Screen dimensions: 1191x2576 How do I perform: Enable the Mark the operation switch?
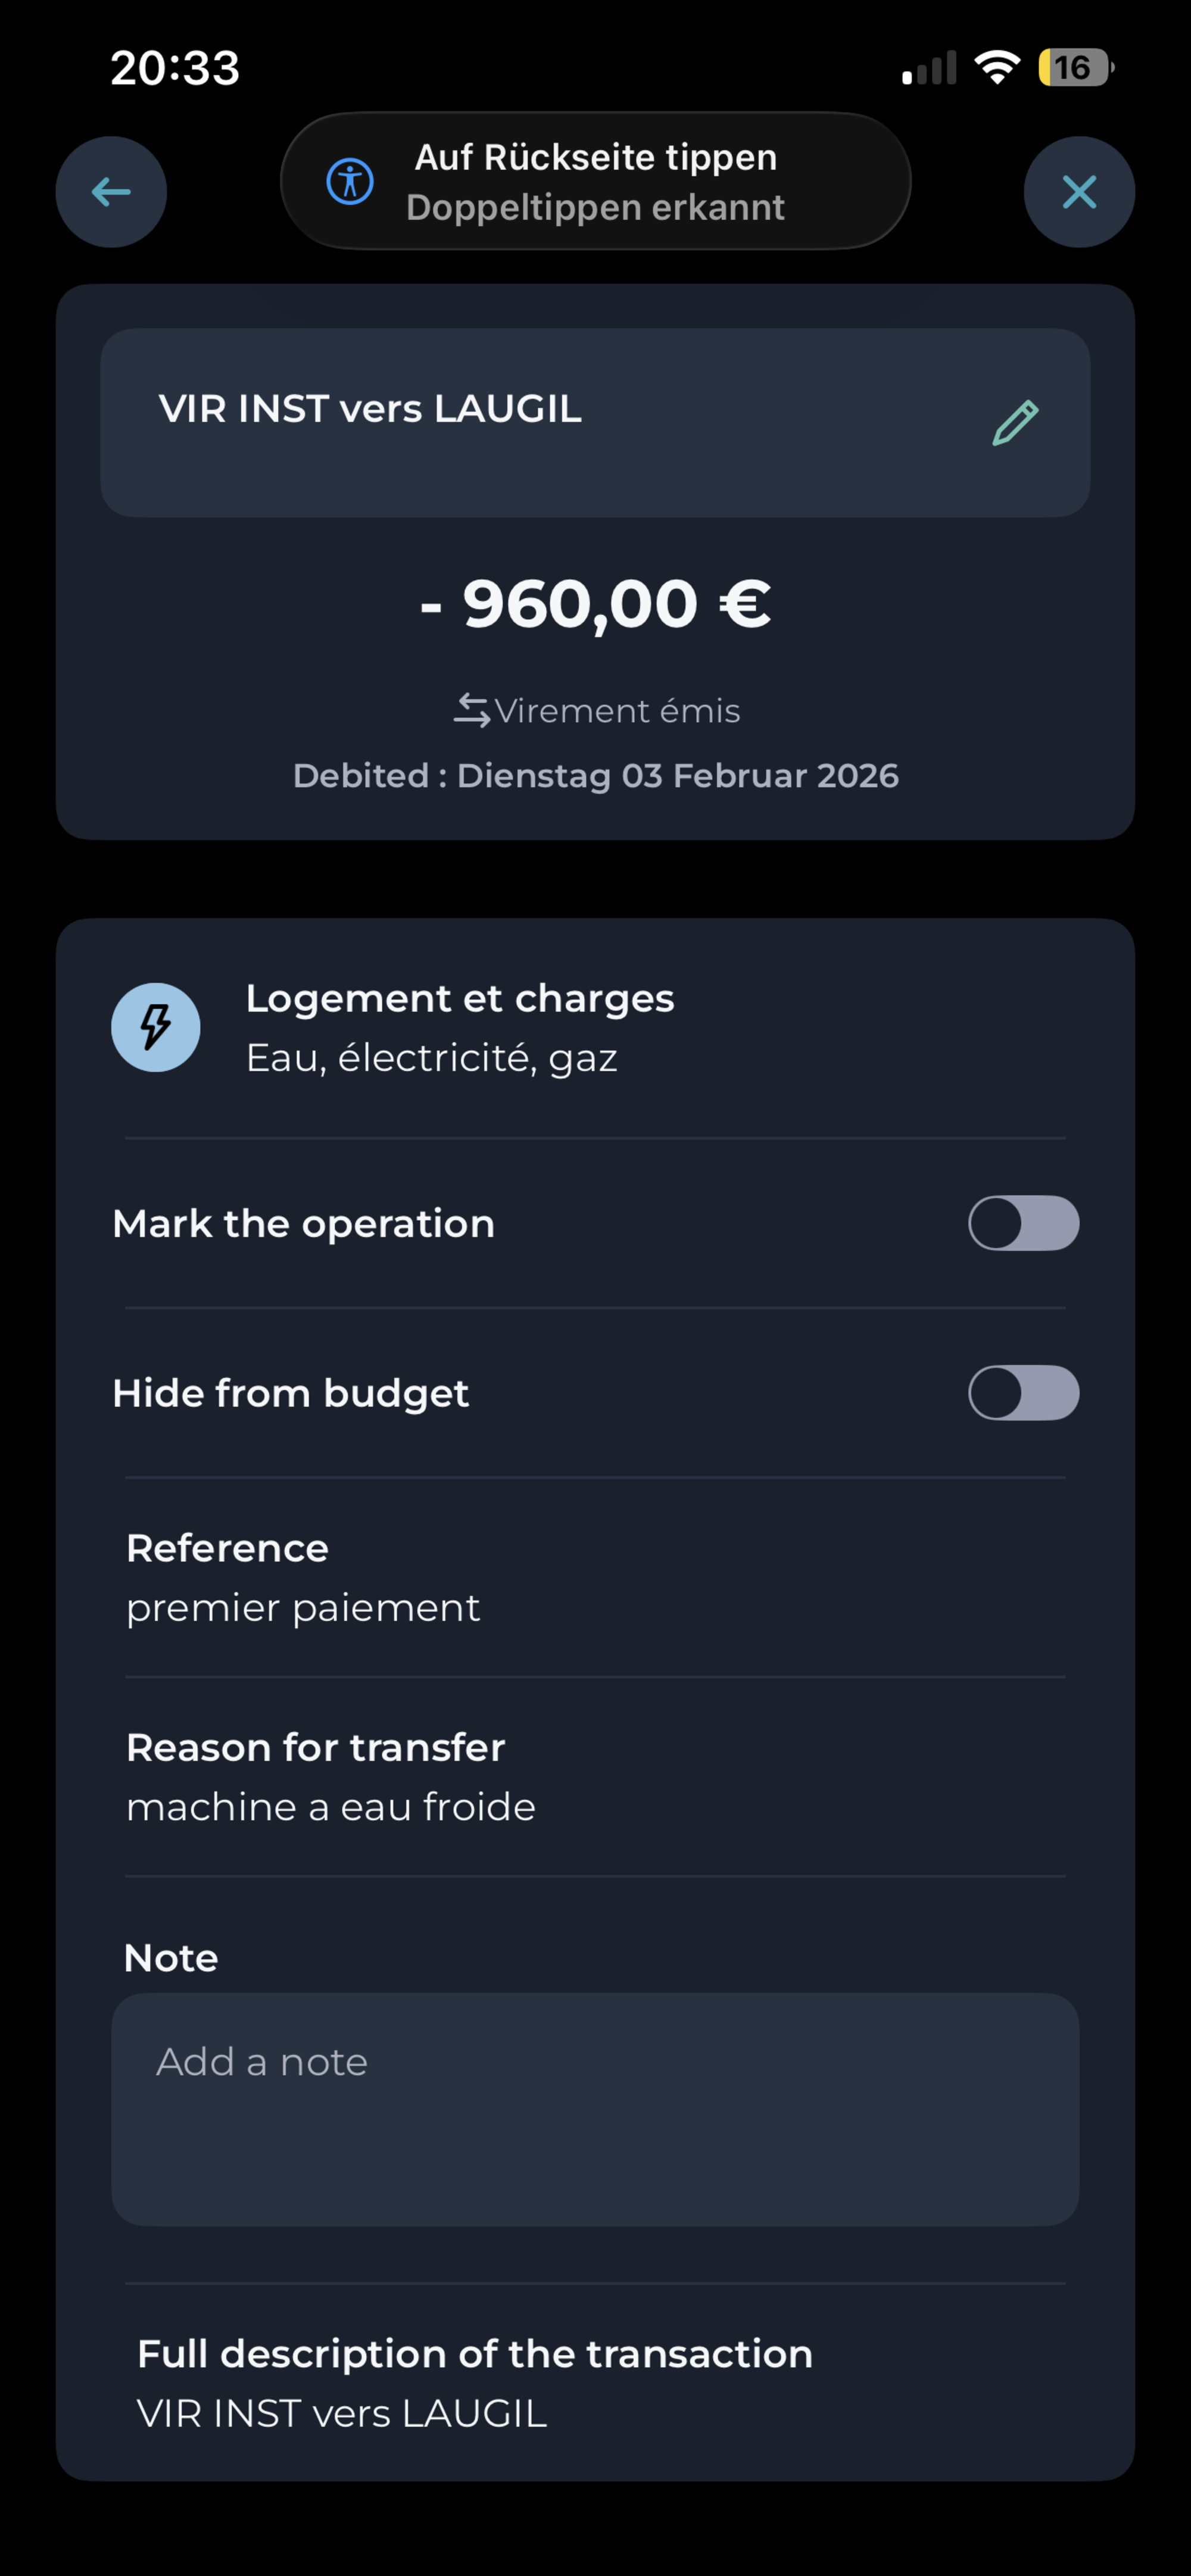[1023, 1223]
